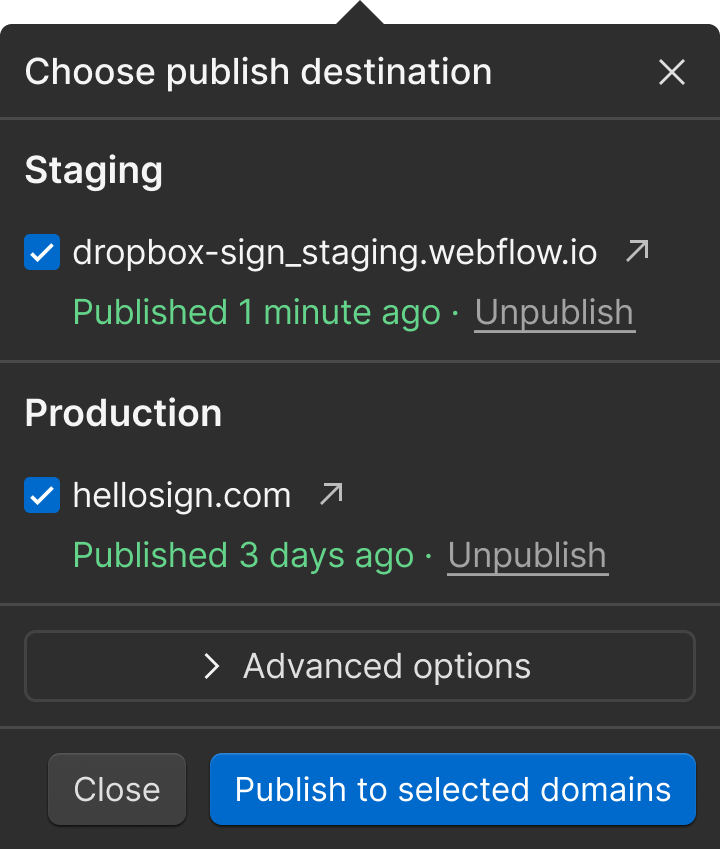Unpublish the staging domain
Screen dimensions: 720x849
pos(554,312)
